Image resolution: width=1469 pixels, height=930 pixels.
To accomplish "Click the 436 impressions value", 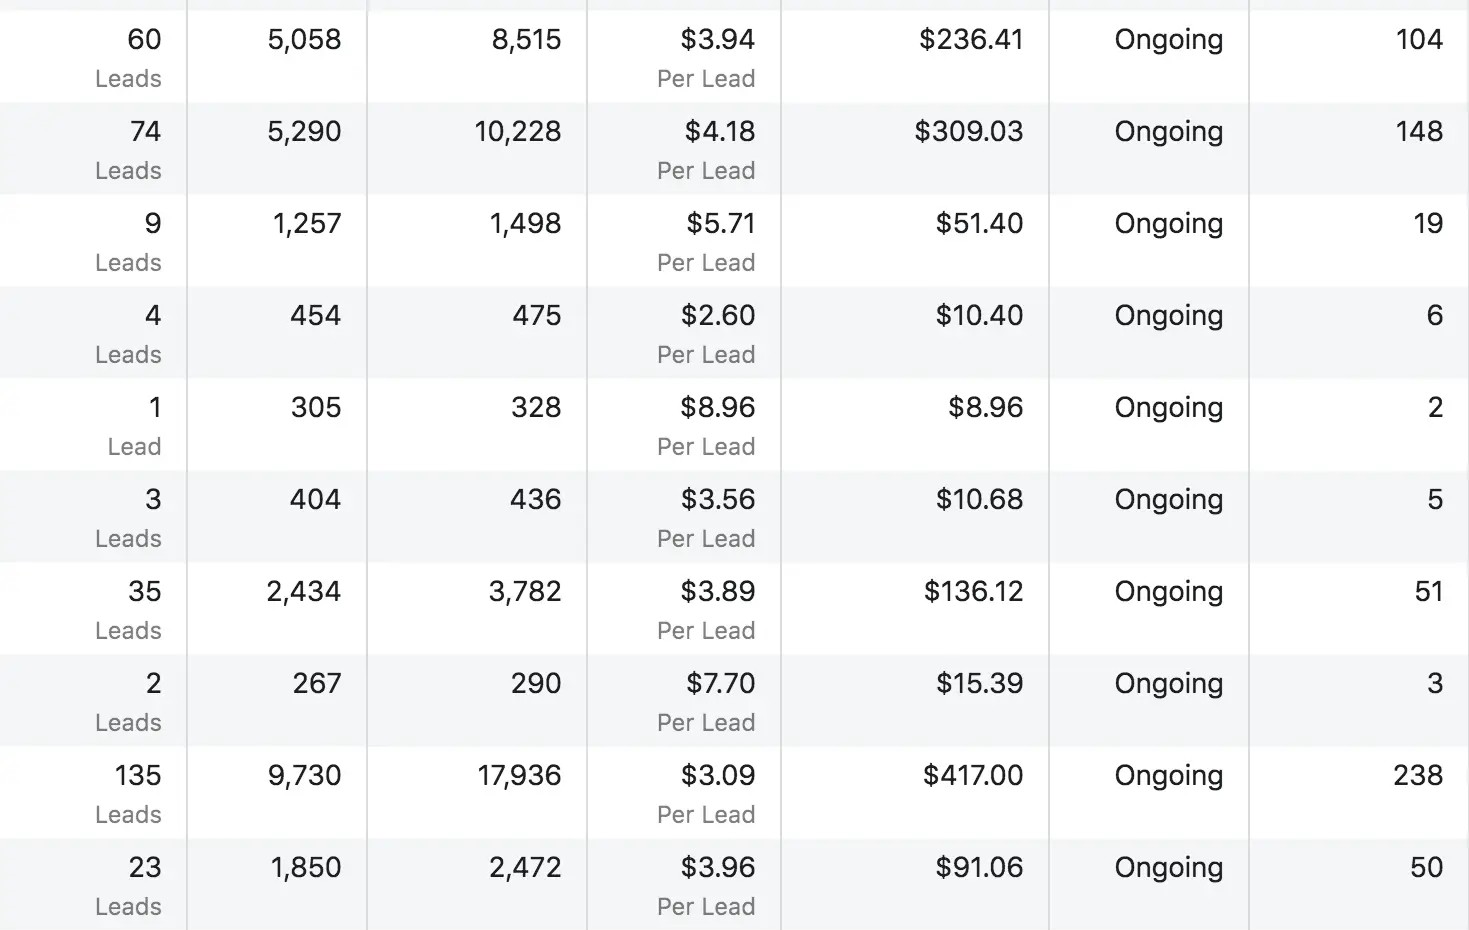I will tap(536, 500).
